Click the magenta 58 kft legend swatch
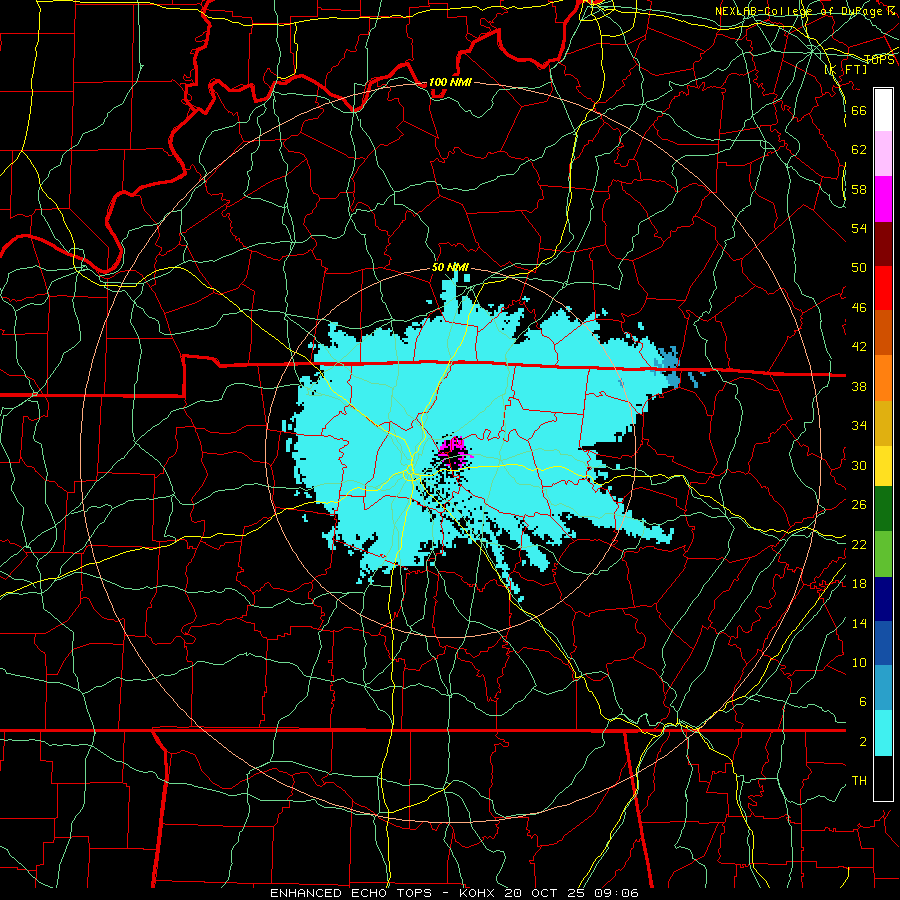The height and width of the screenshot is (900, 900). [x=883, y=199]
